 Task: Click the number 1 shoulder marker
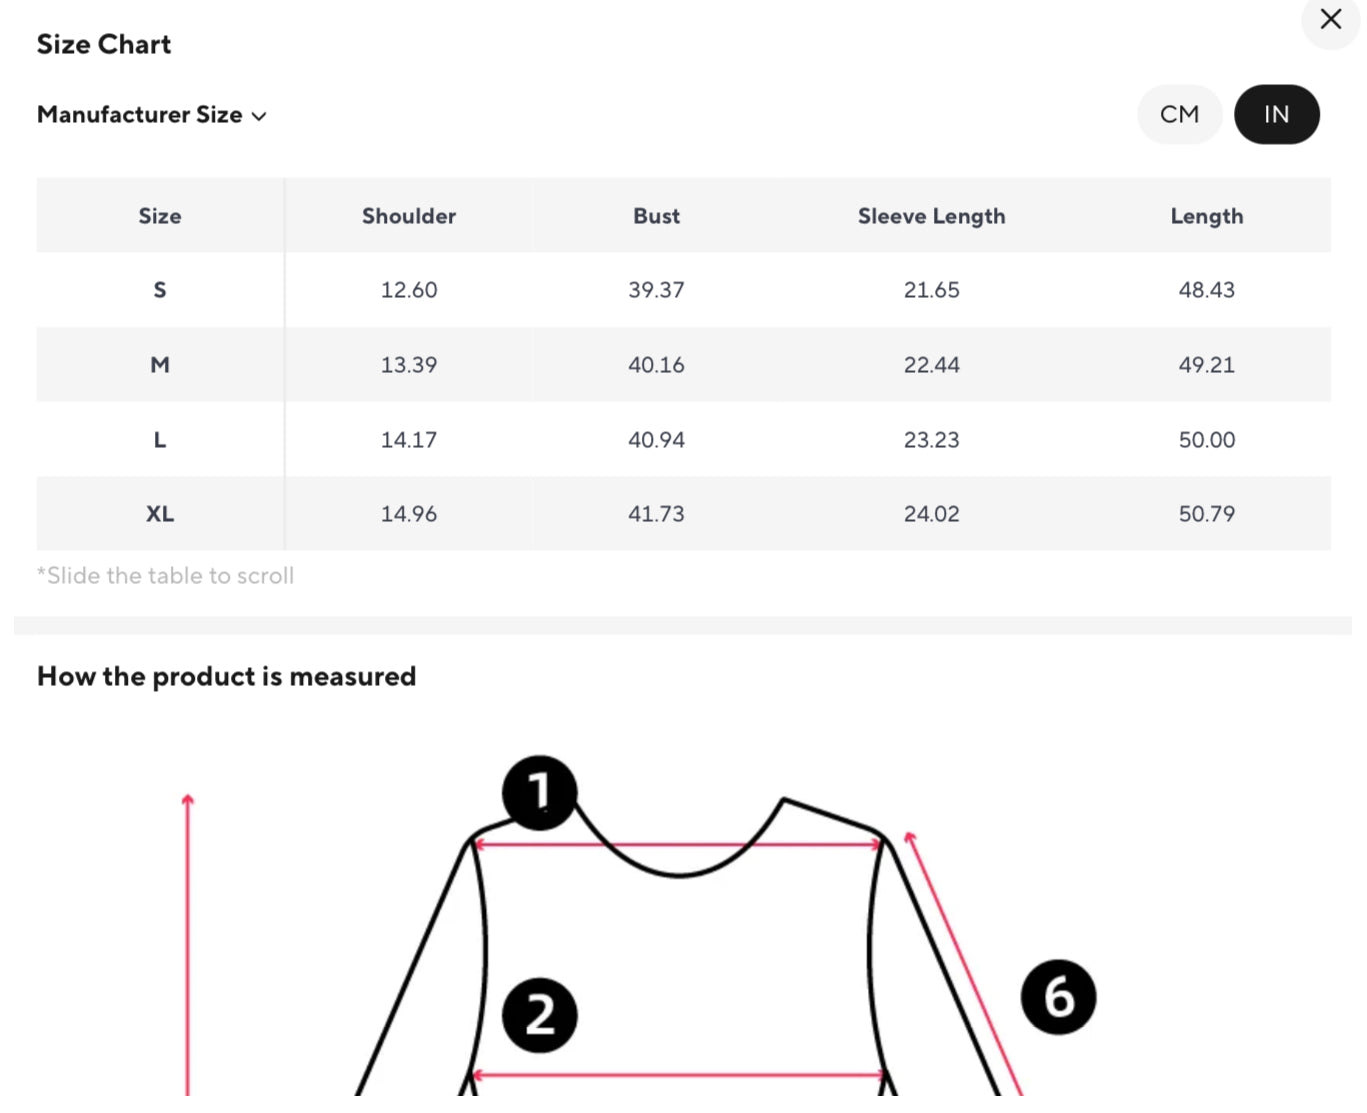tap(540, 792)
